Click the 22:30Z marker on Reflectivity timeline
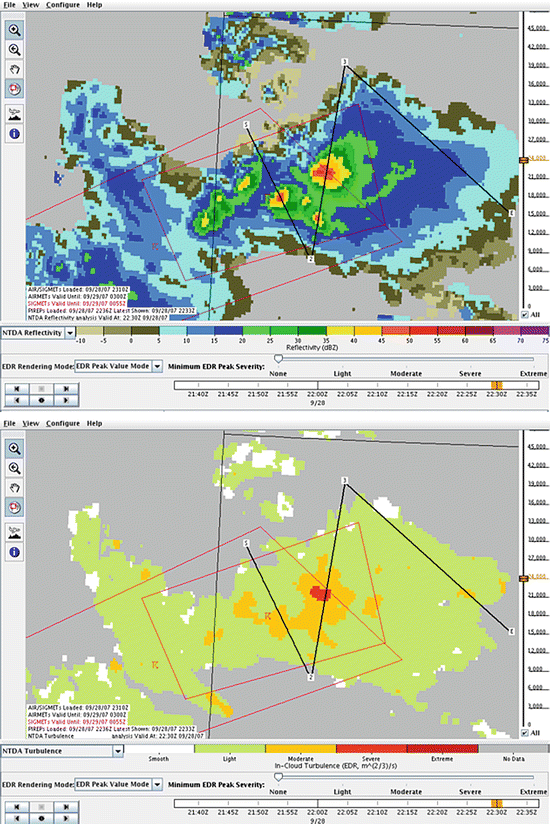The image size is (550, 824). 496,386
